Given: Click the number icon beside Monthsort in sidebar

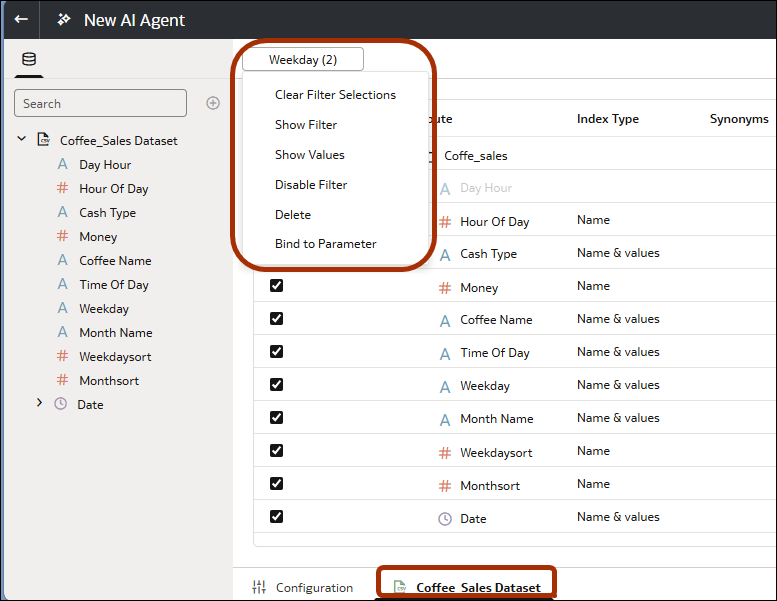Looking at the screenshot, I should coord(62,380).
